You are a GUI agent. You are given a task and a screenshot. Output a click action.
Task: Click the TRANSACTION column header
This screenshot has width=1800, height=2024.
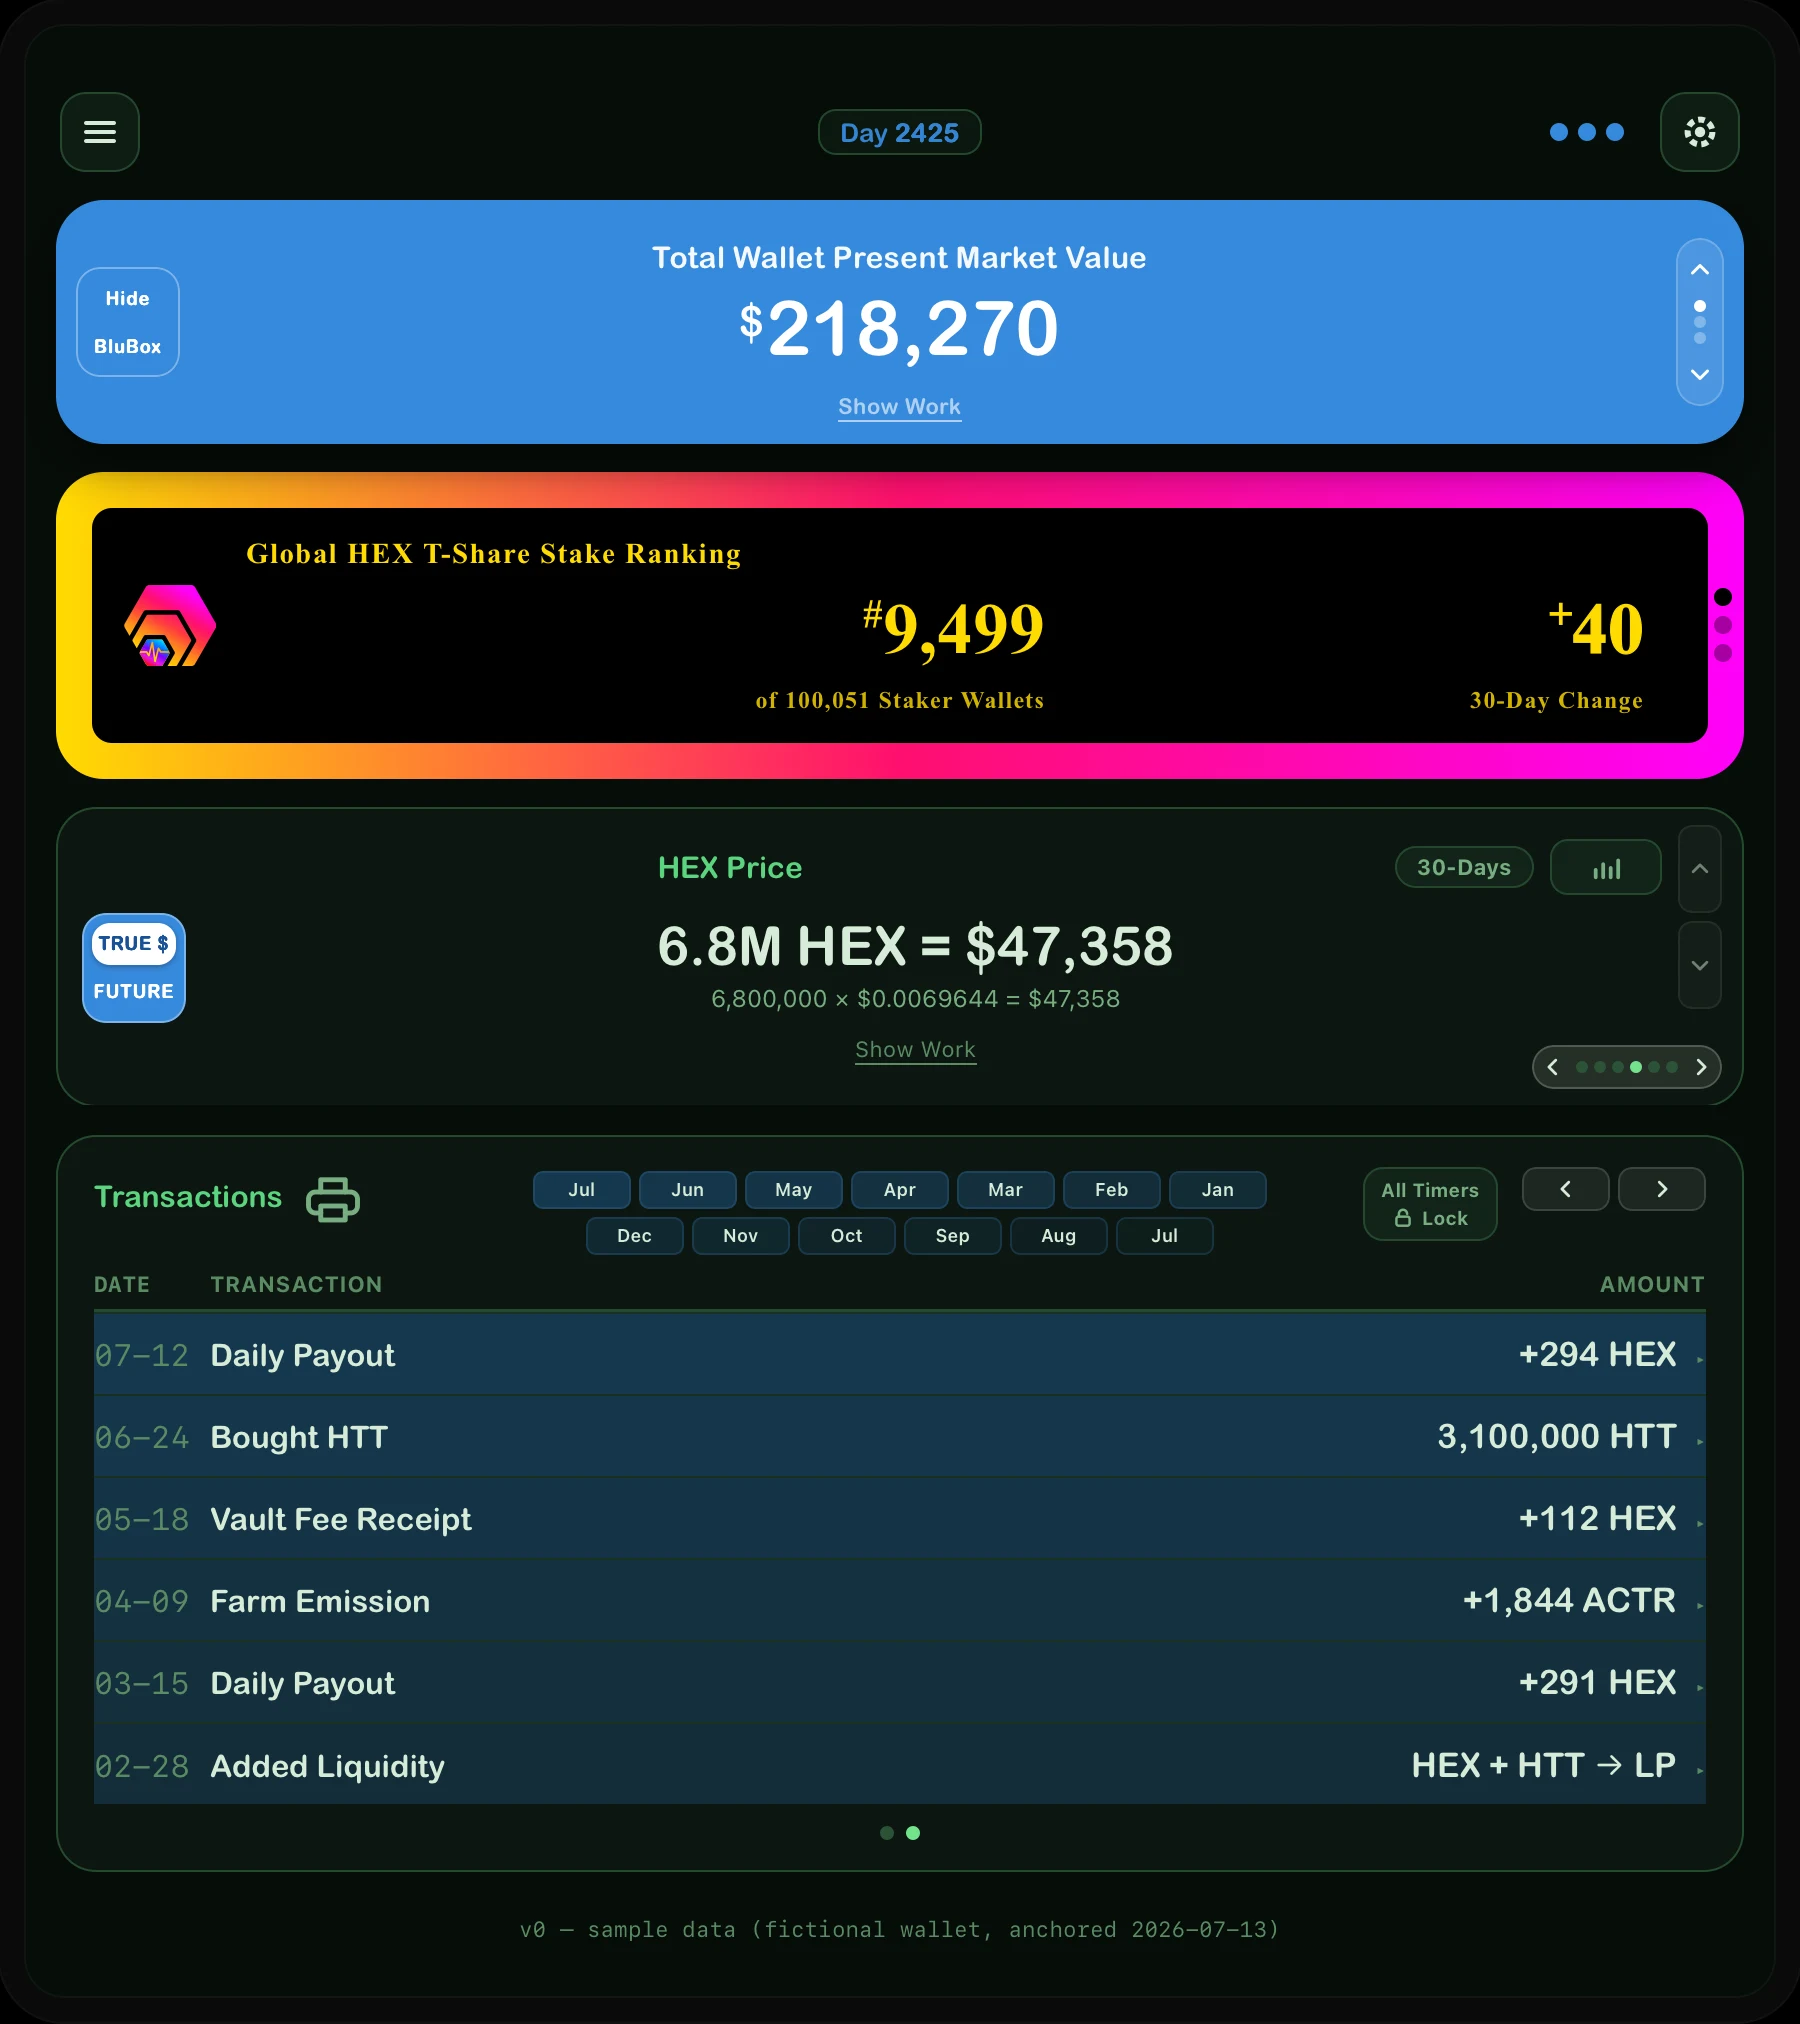(297, 1284)
